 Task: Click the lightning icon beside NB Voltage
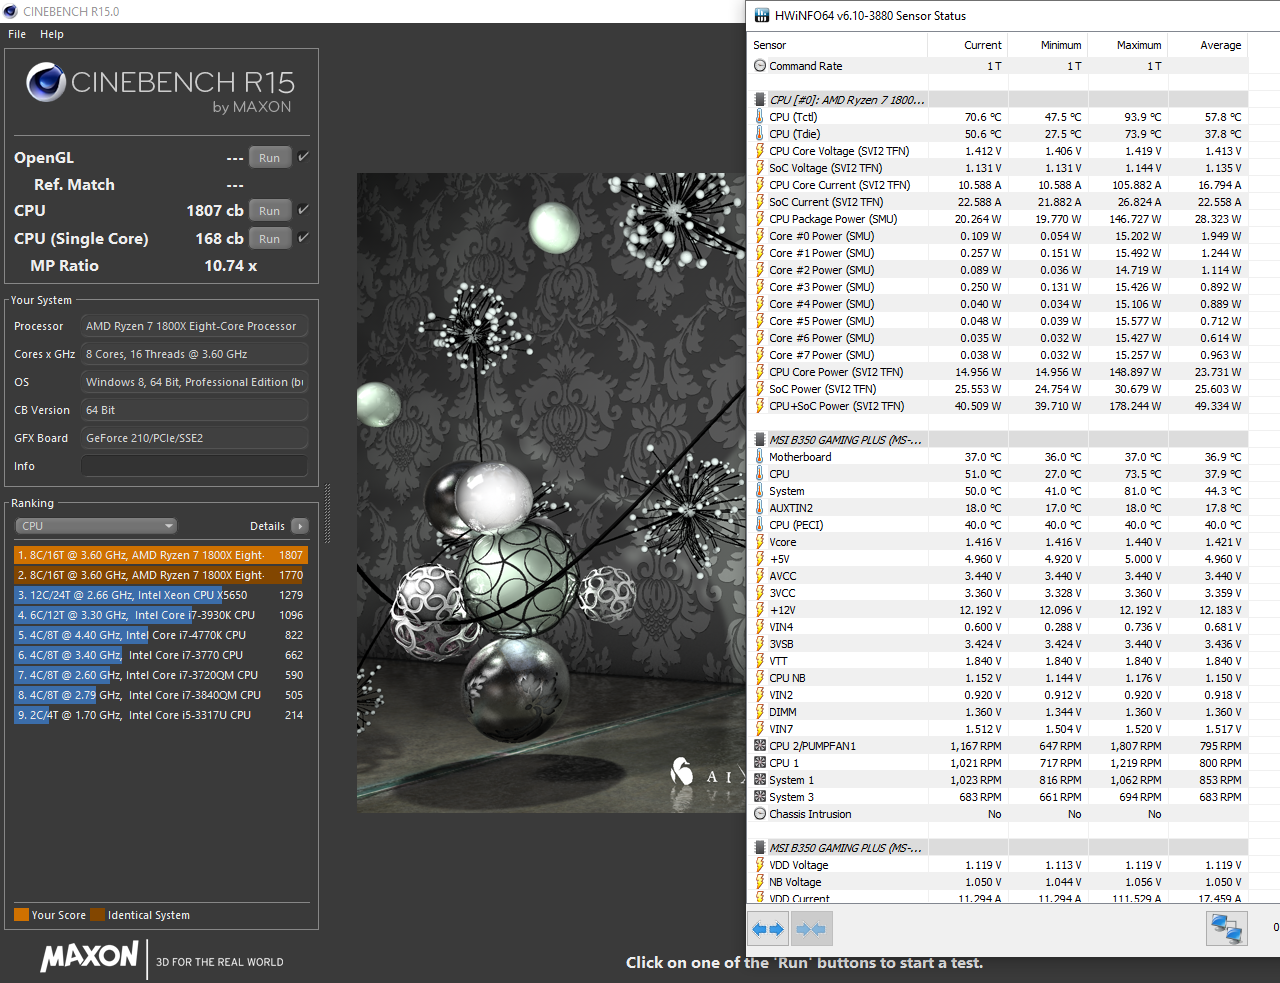tap(760, 882)
